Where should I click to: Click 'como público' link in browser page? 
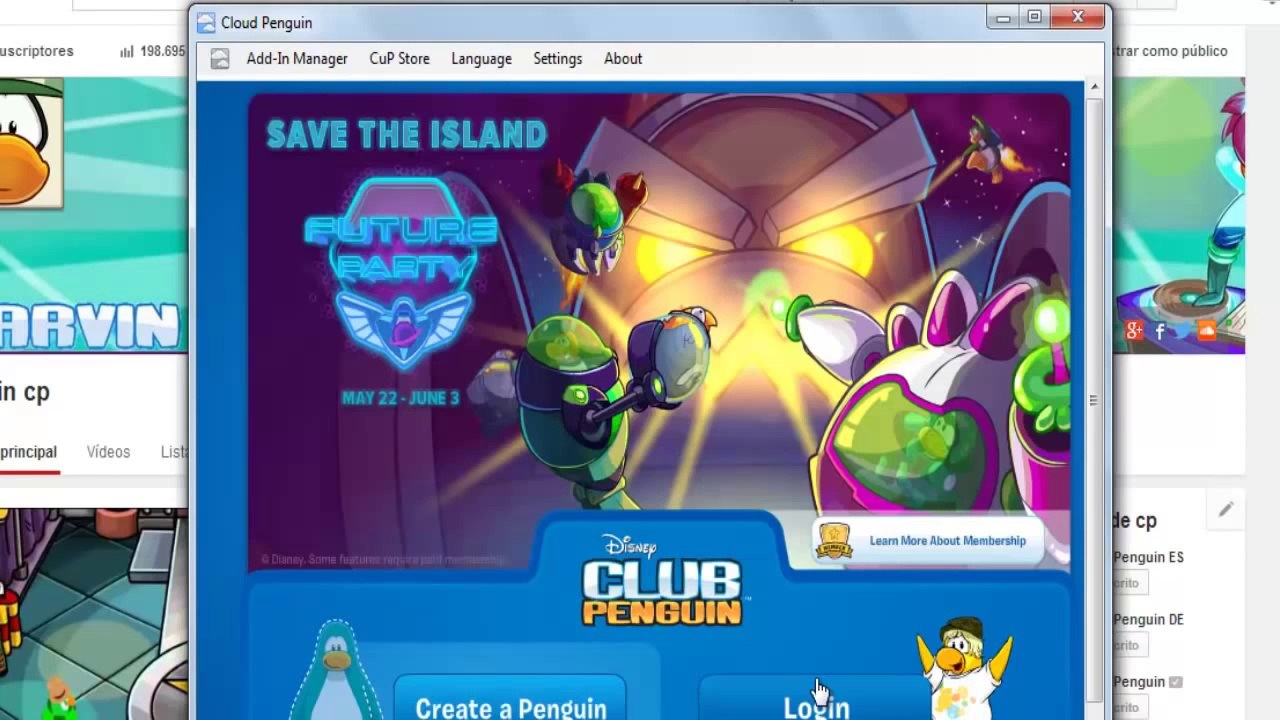point(1183,51)
